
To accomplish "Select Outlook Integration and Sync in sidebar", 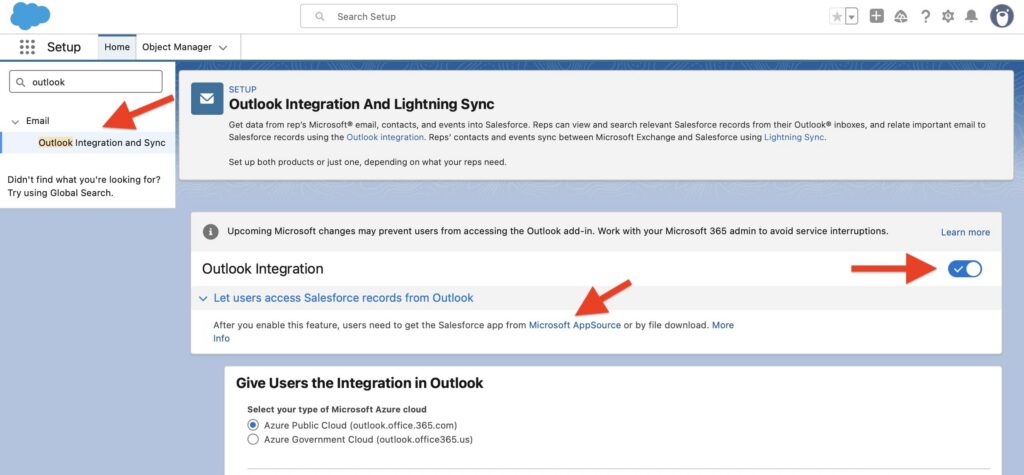I will tap(102, 142).
